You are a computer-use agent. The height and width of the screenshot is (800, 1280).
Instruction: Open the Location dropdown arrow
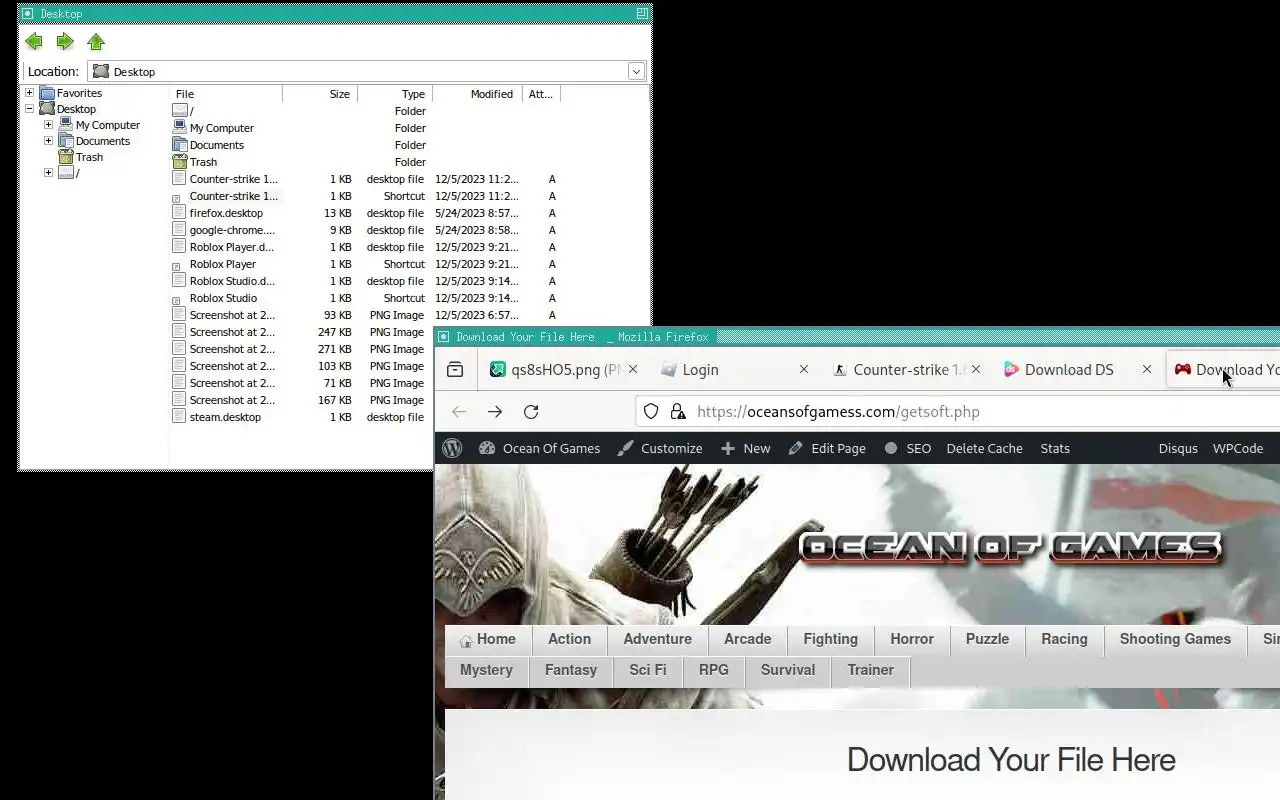coord(636,71)
